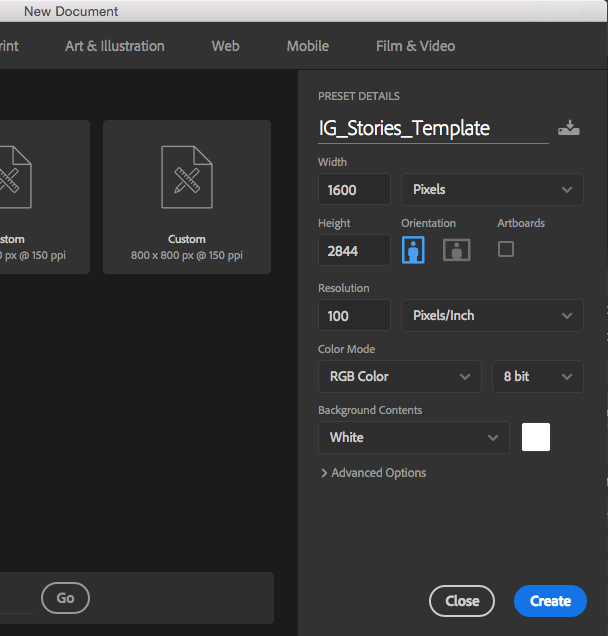Screen dimensions: 608x636
Task: Click the Create button
Action: tap(550, 601)
